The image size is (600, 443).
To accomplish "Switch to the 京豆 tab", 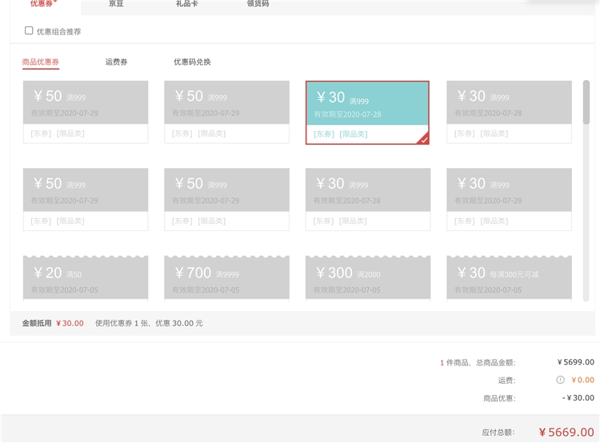I will 116,4.
